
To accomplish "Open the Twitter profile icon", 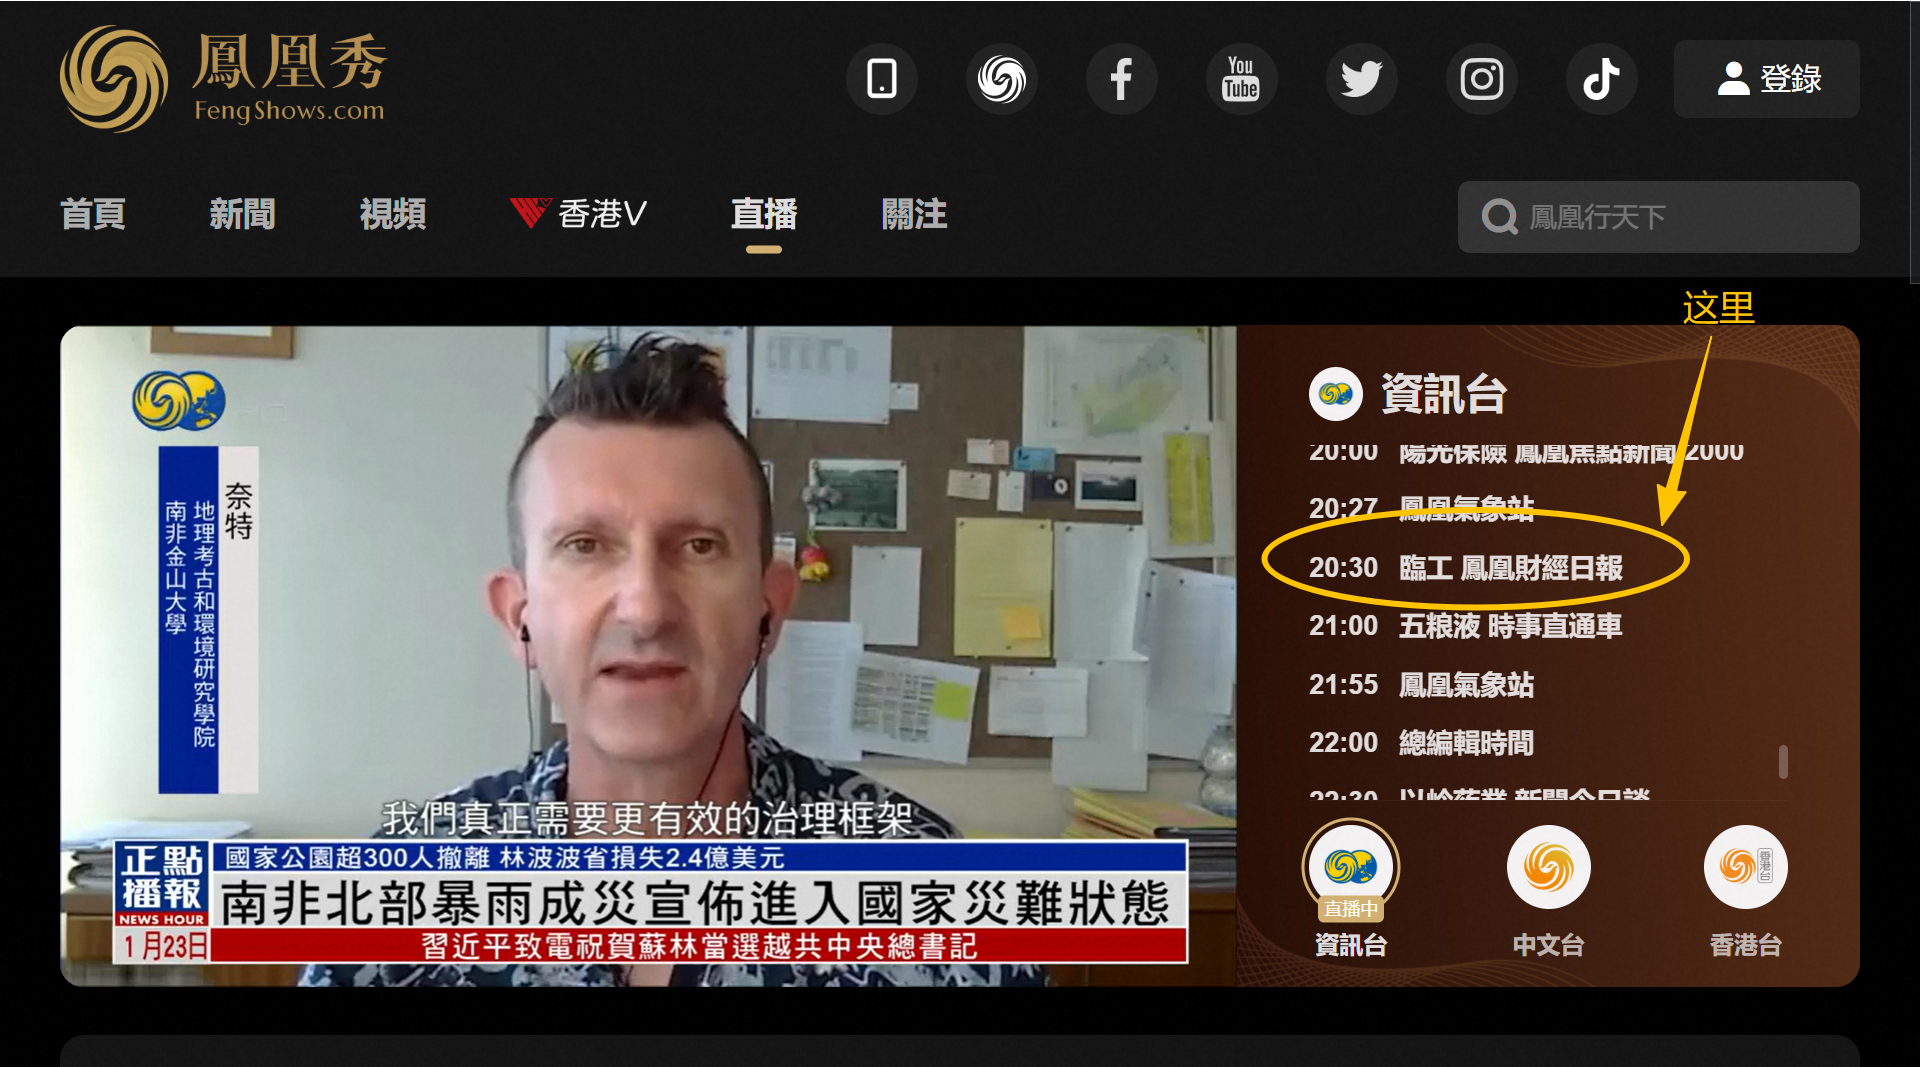I will tap(1361, 79).
